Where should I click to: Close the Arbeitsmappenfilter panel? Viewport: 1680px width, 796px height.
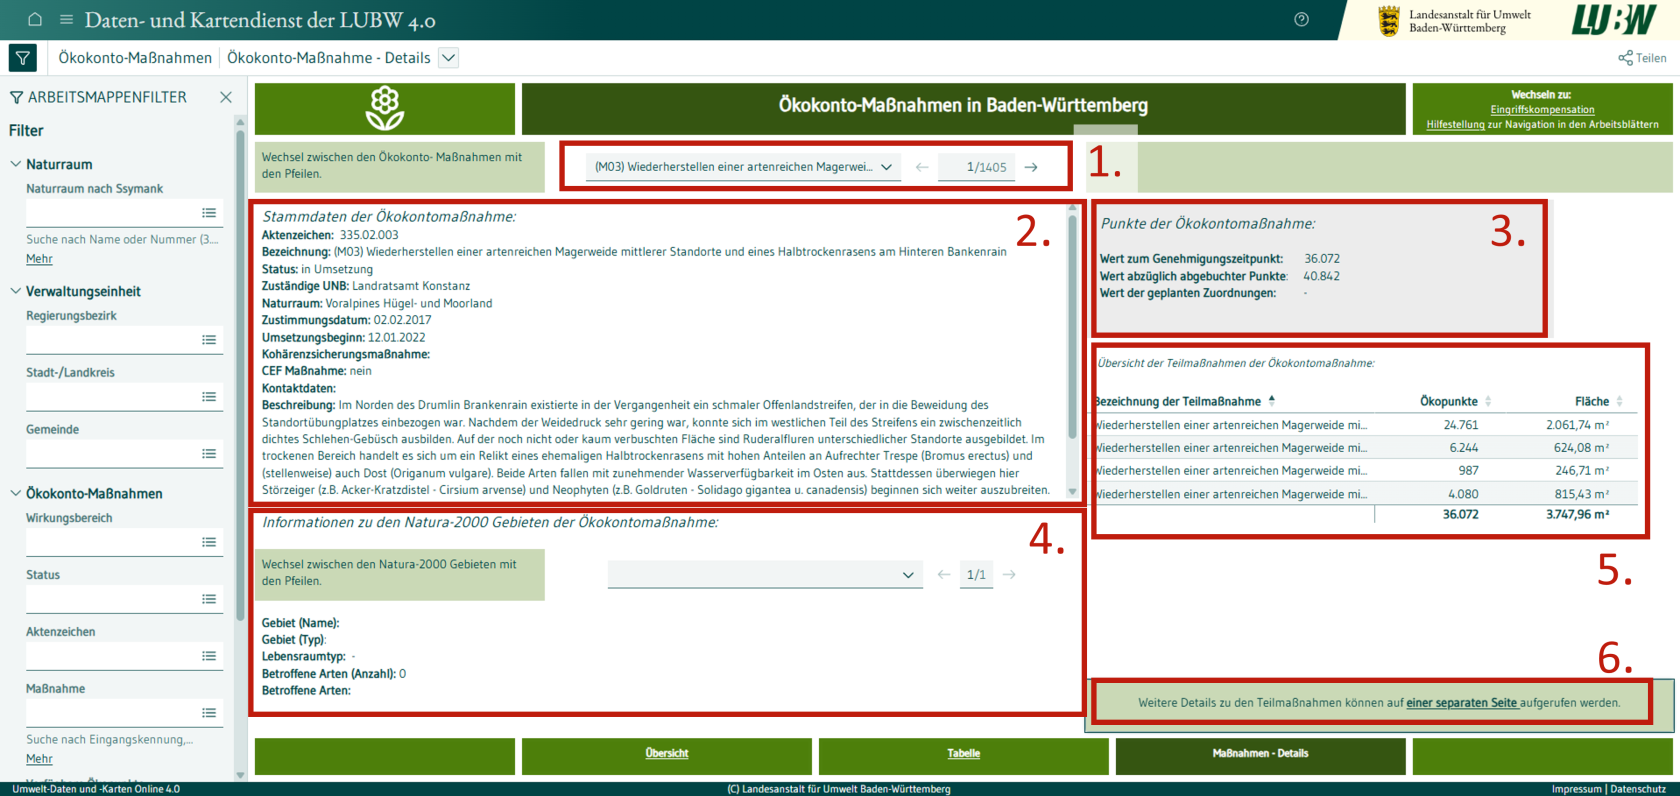pyautogui.click(x=226, y=97)
